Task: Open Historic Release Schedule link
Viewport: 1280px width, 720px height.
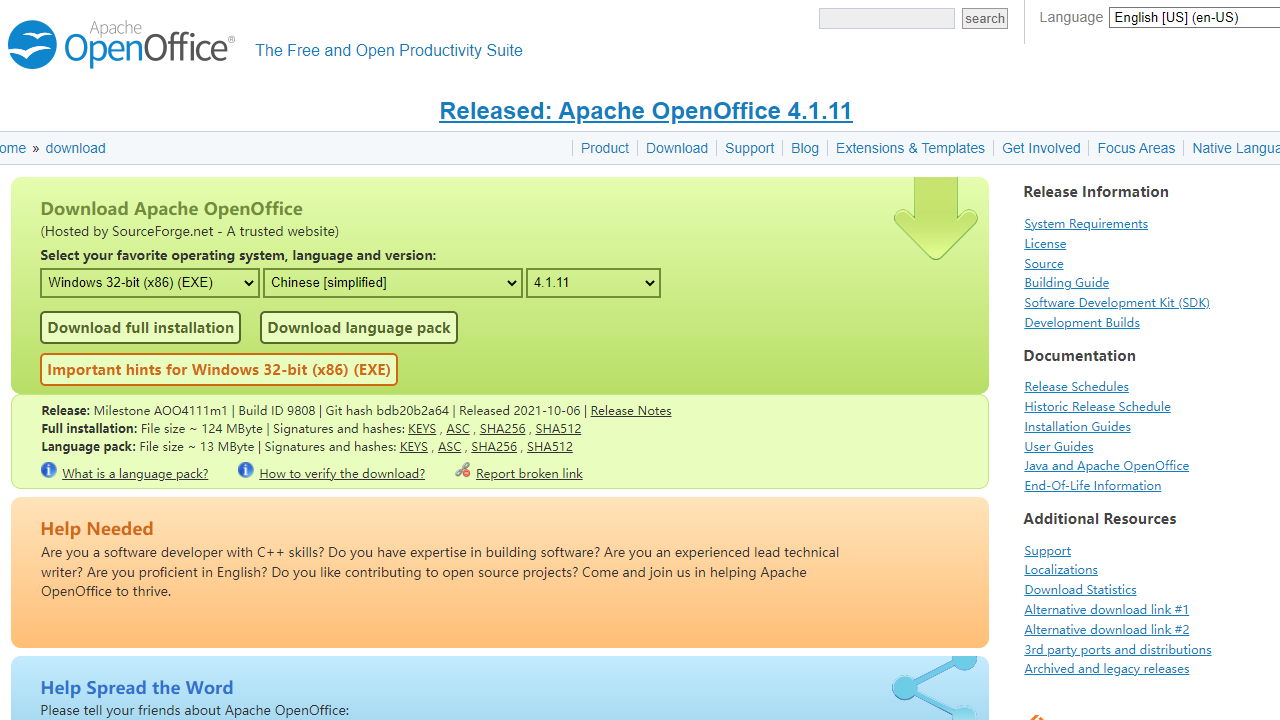Action: 1098,407
